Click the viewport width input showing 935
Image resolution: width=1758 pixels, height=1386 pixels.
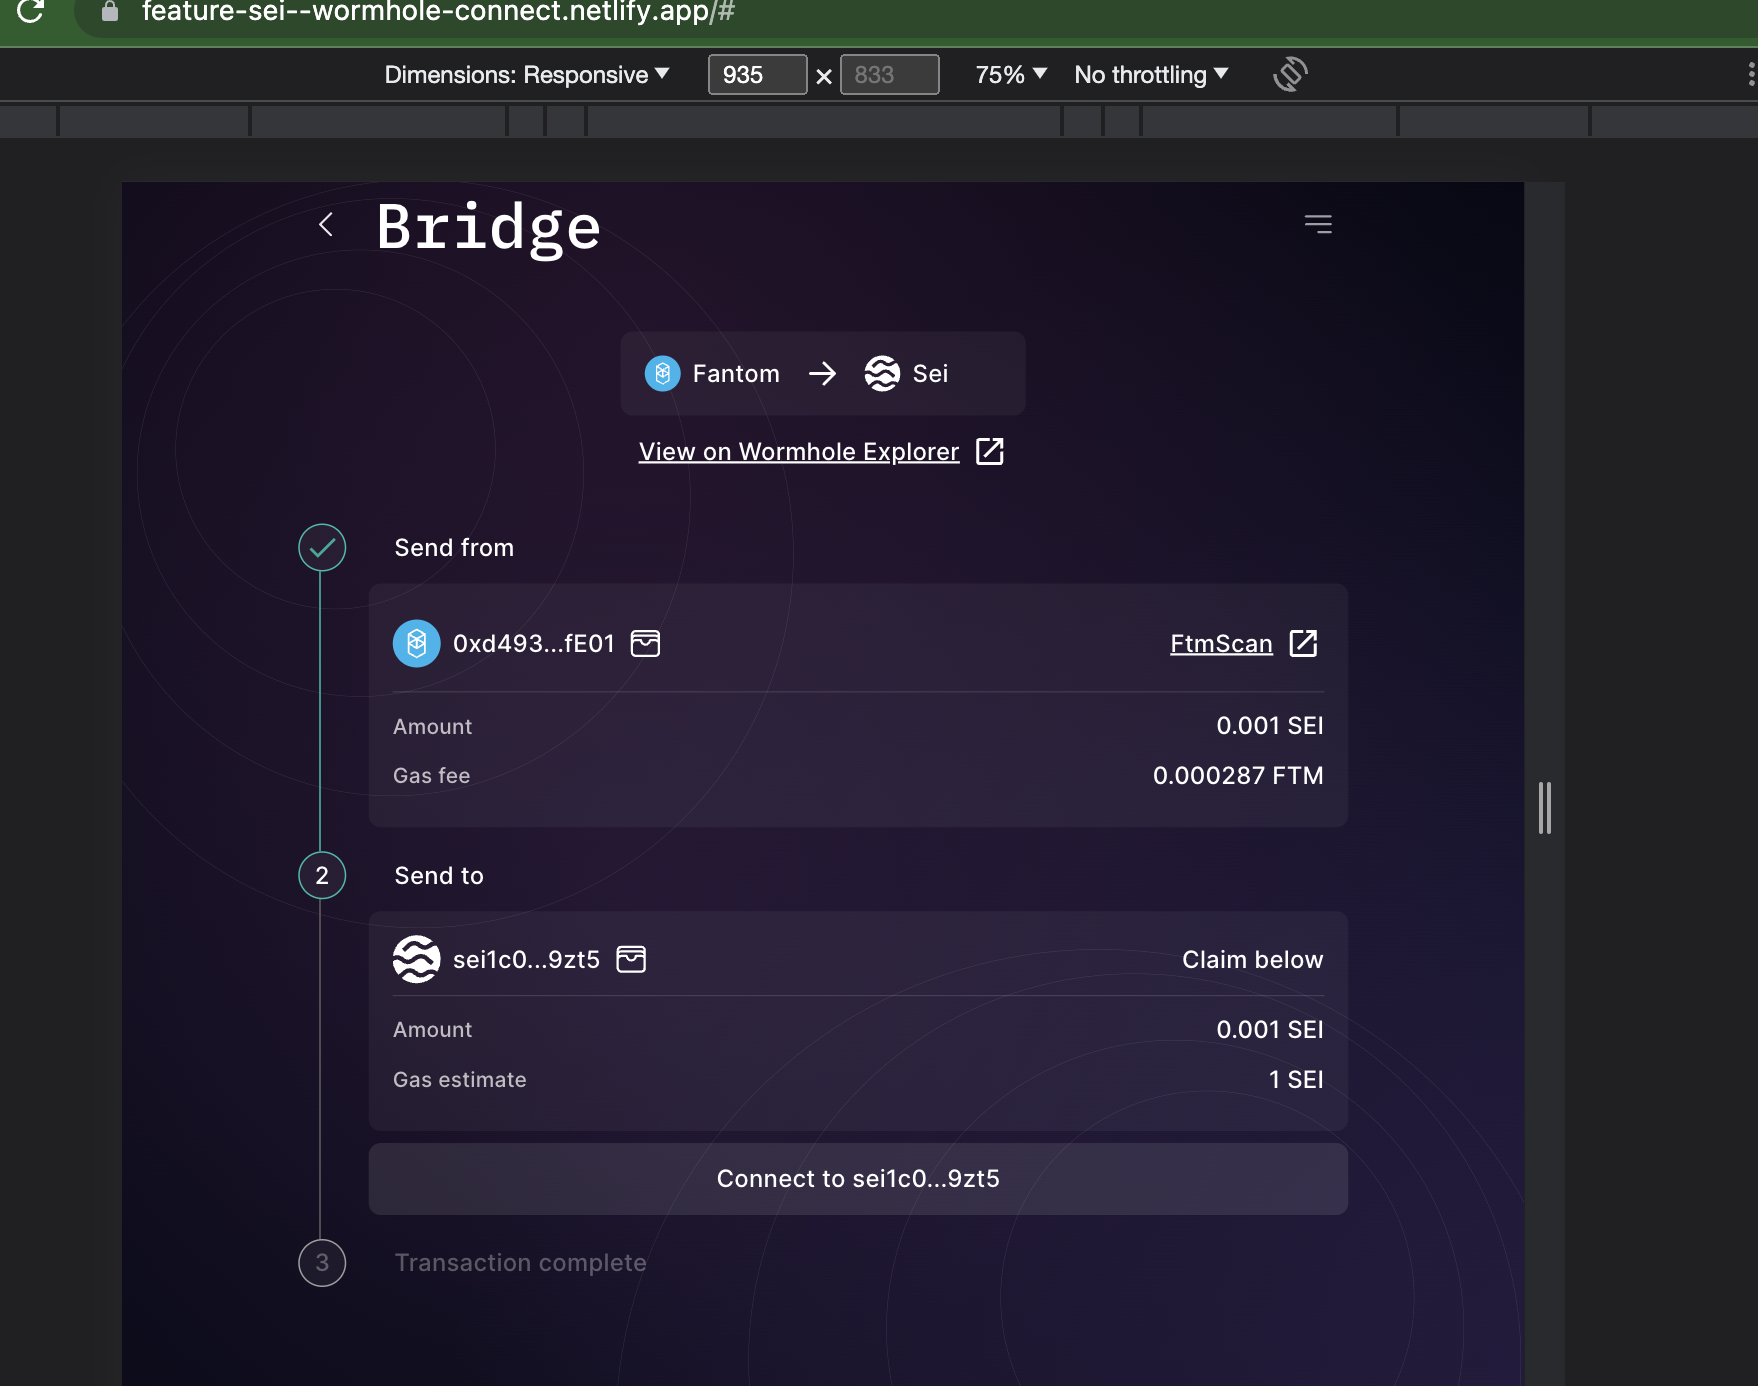point(757,74)
